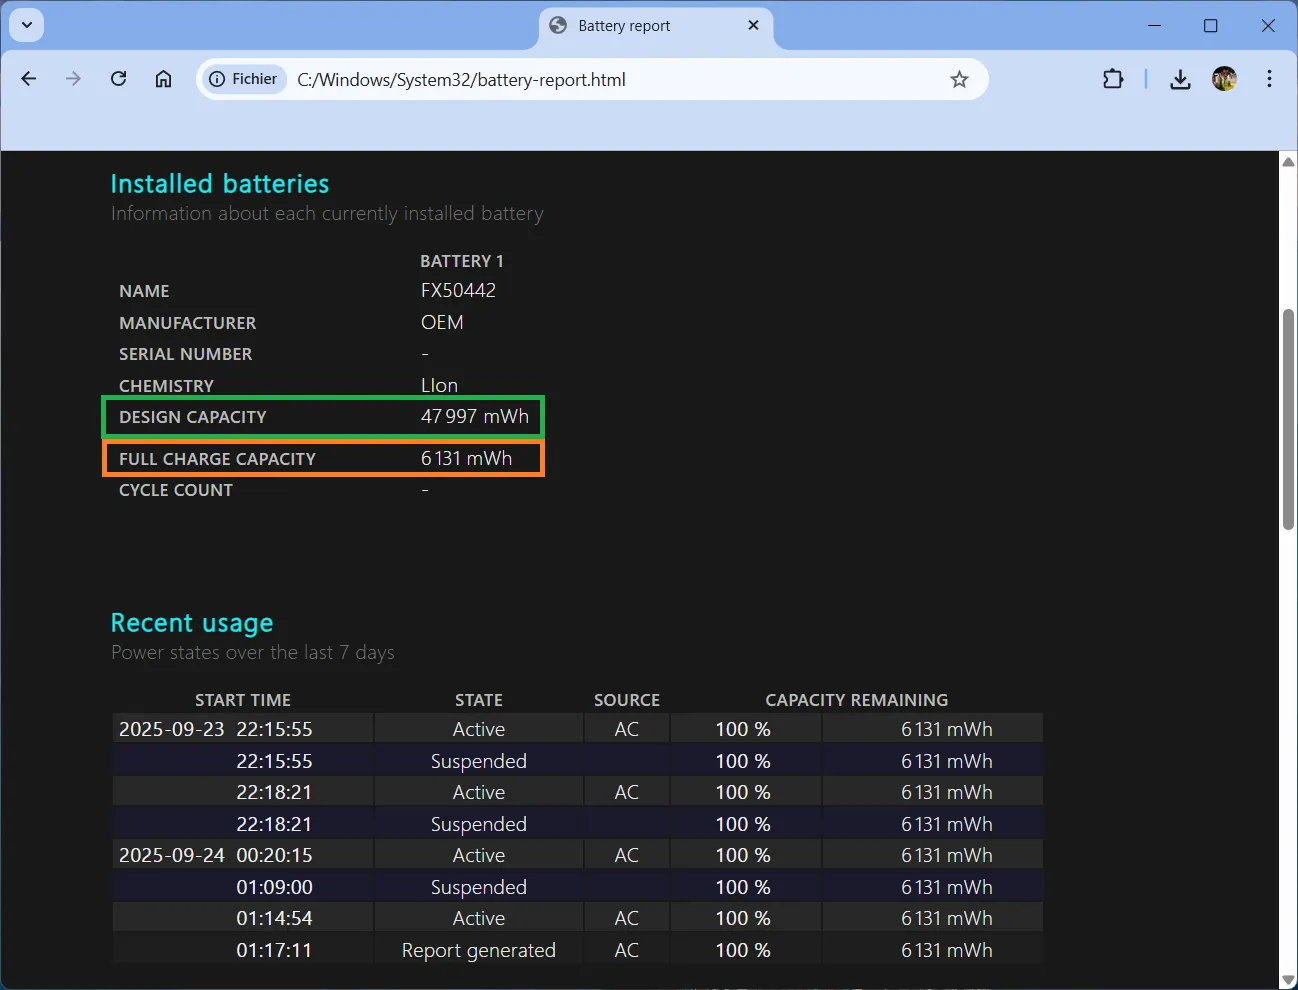Click the vertical scrollbar thumb
The image size is (1298, 990).
point(1288,420)
